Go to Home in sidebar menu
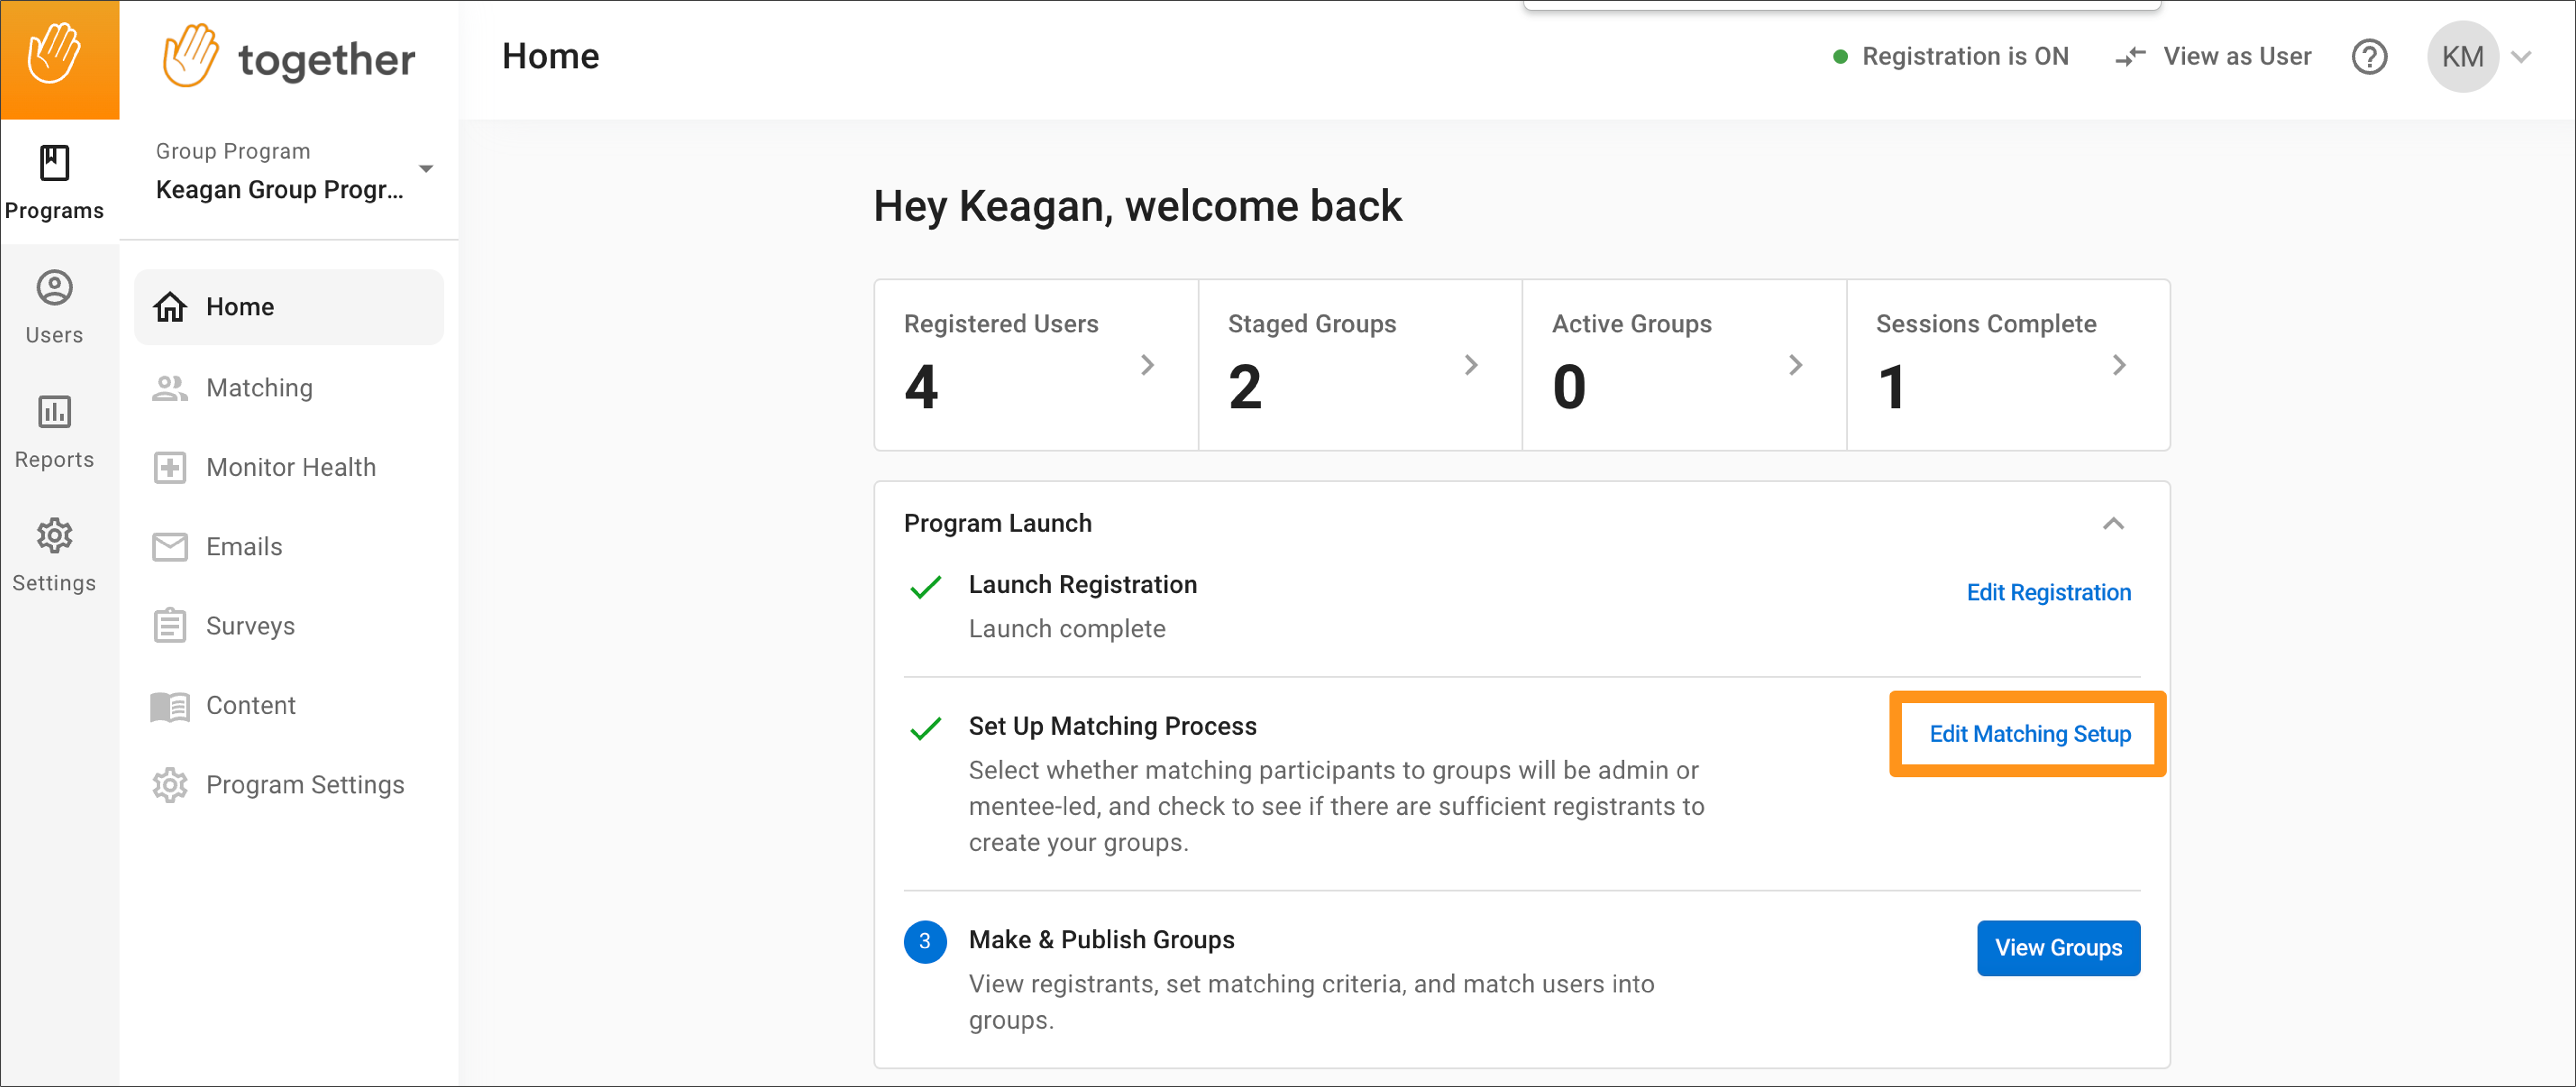 click(289, 307)
